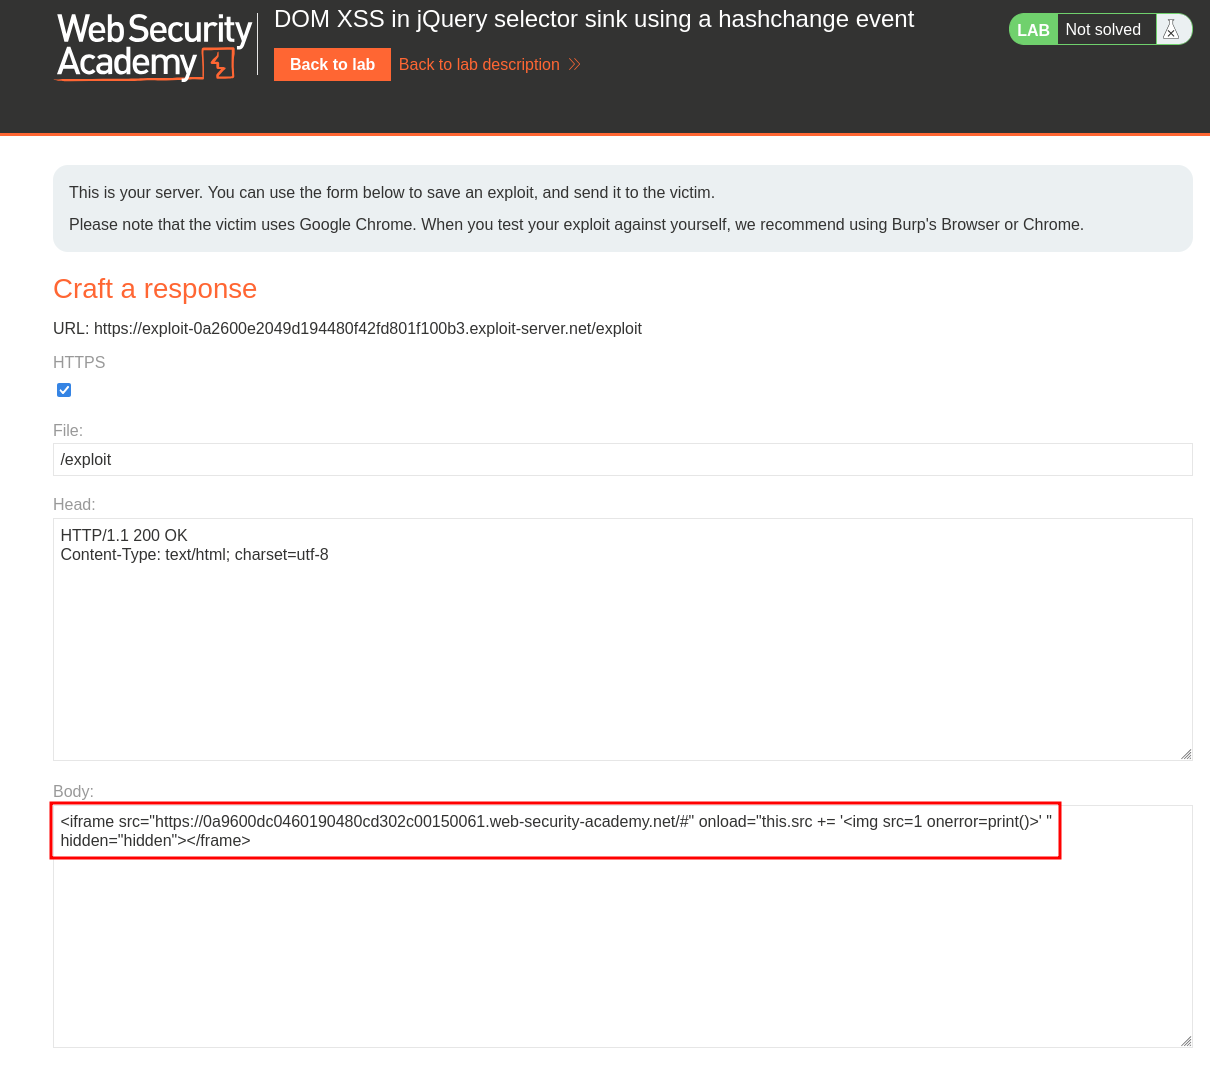
Task: Click the double chevron next to lab description
Action: (575, 64)
